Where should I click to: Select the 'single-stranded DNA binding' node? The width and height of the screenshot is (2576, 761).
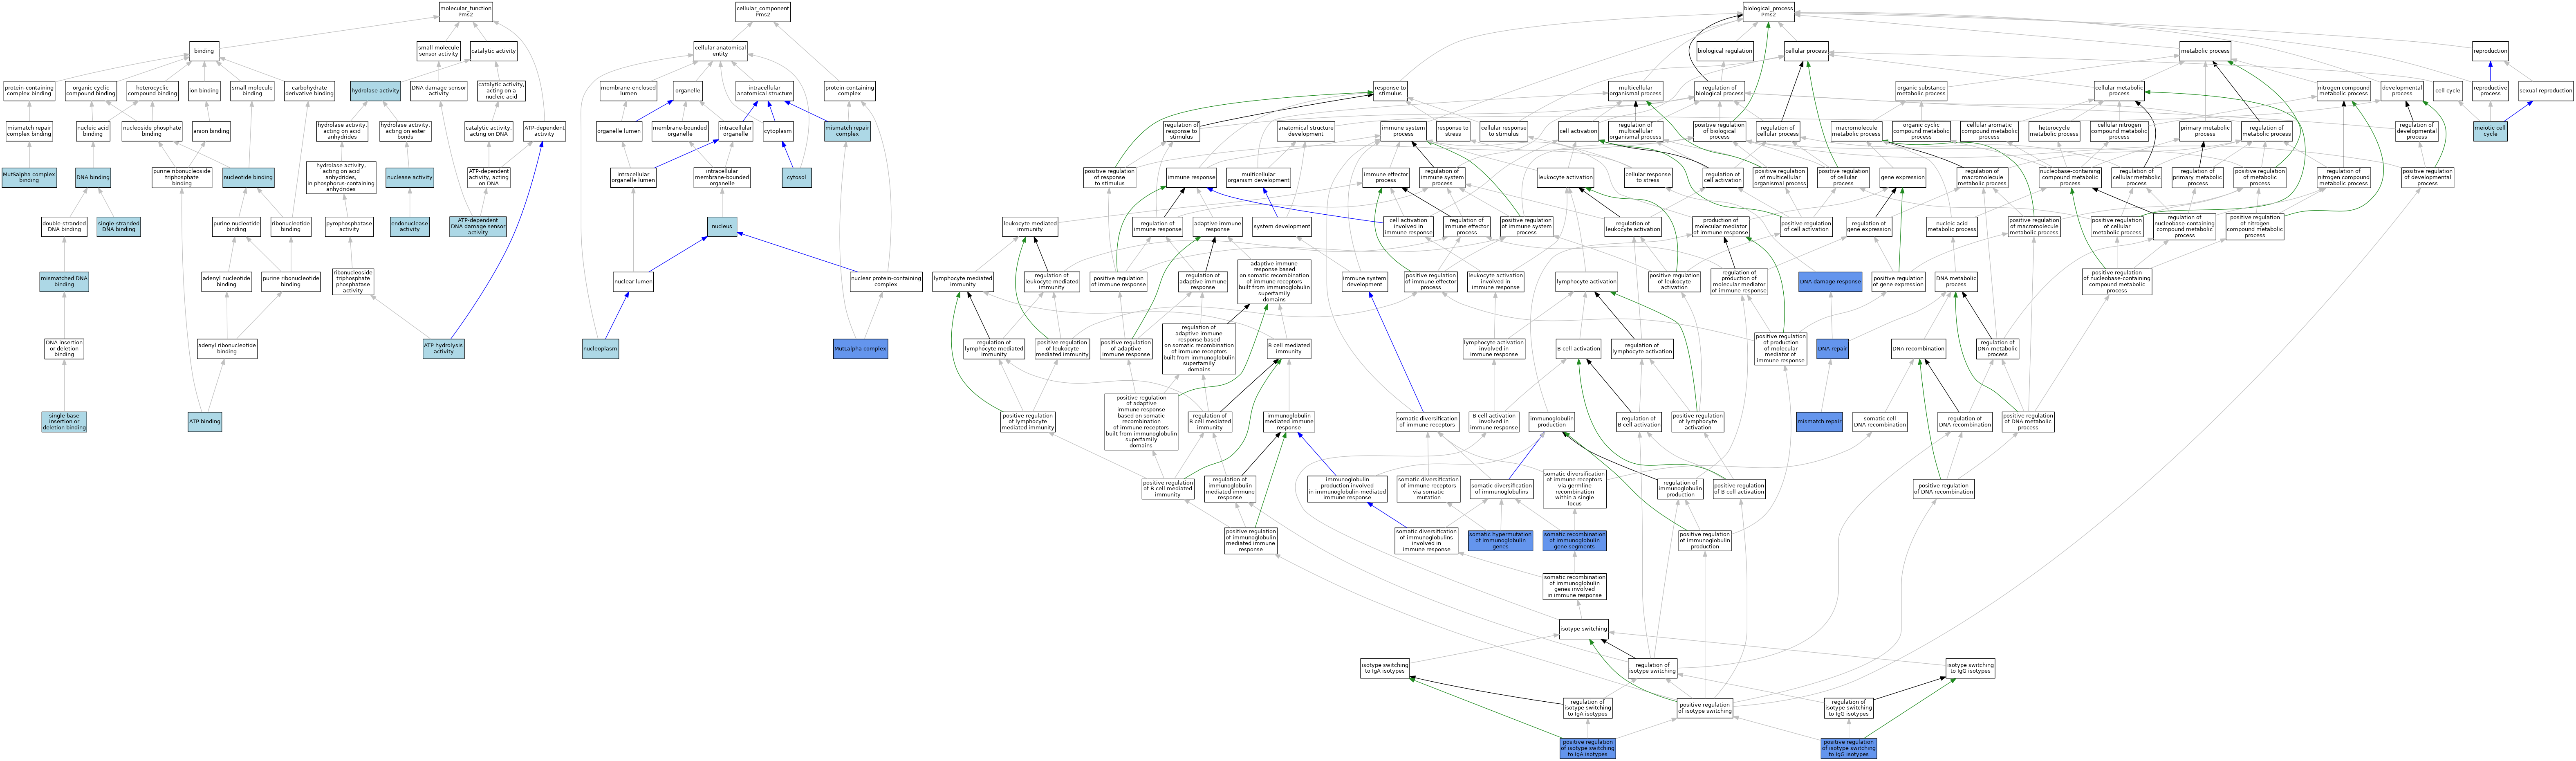click(x=118, y=227)
